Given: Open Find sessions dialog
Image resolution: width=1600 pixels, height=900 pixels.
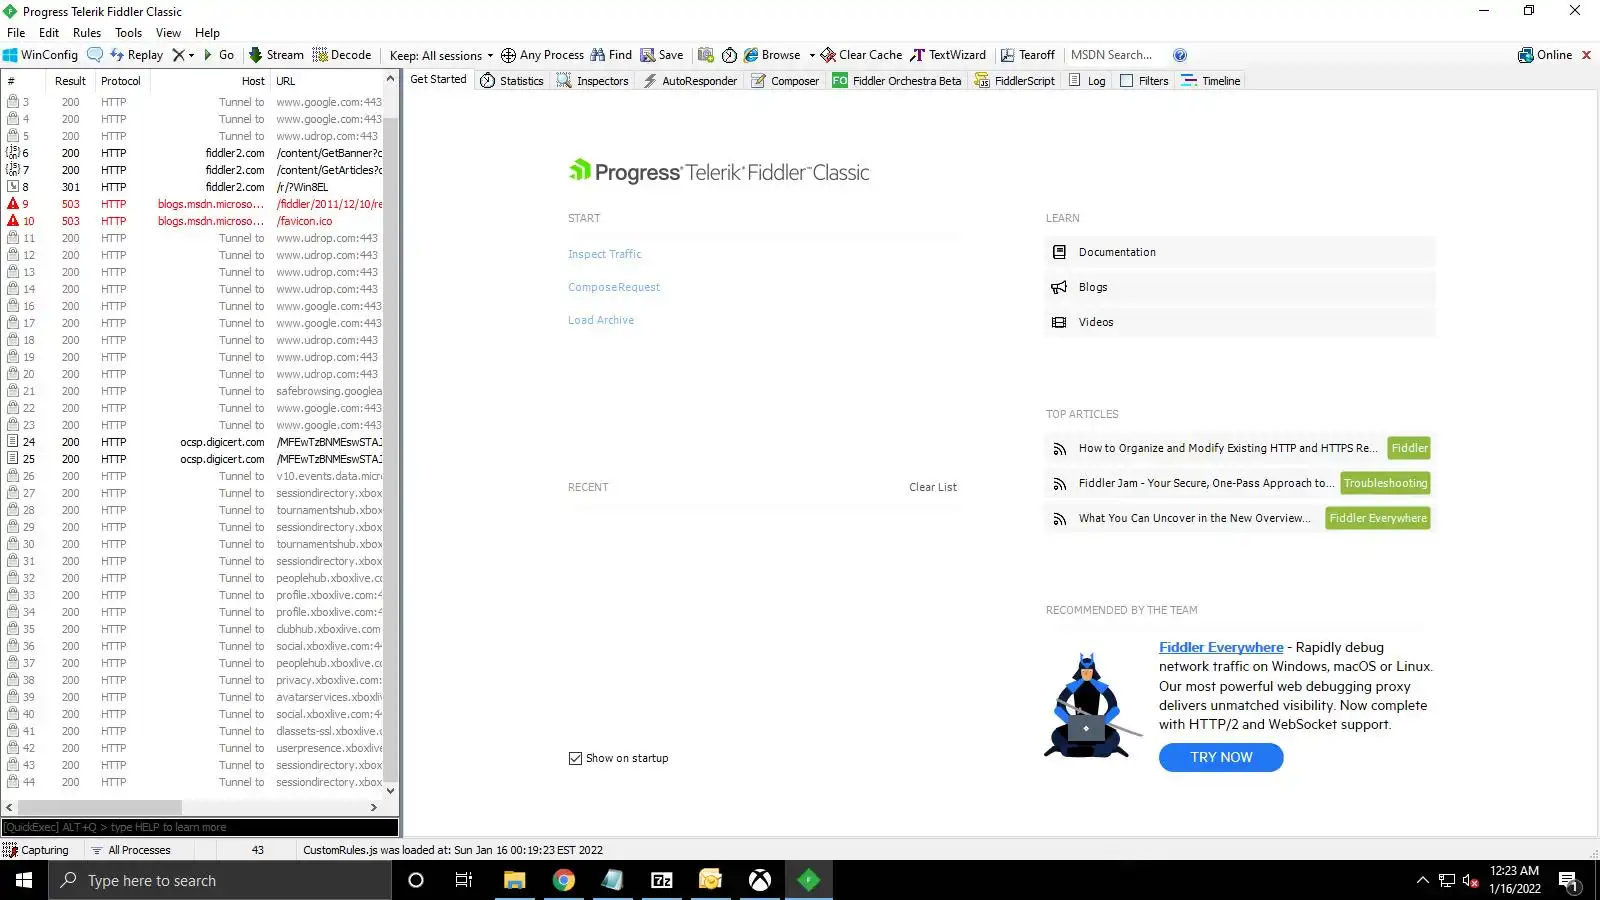Looking at the screenshot, I should pos(611,55).
